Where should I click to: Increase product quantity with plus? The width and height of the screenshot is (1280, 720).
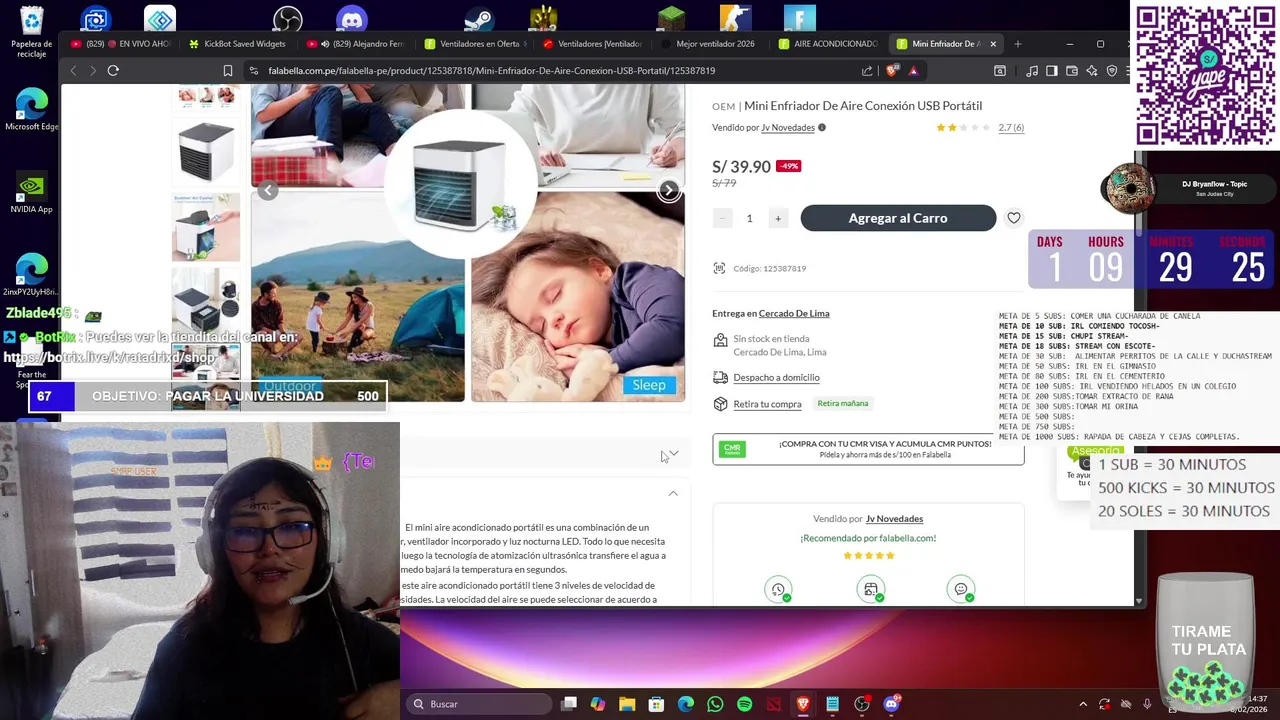[x=777, y=218]
